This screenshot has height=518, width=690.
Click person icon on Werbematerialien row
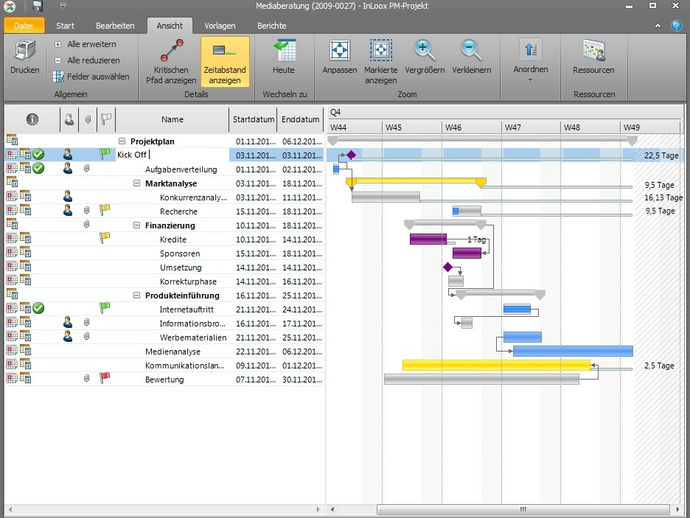pos(68,336)
